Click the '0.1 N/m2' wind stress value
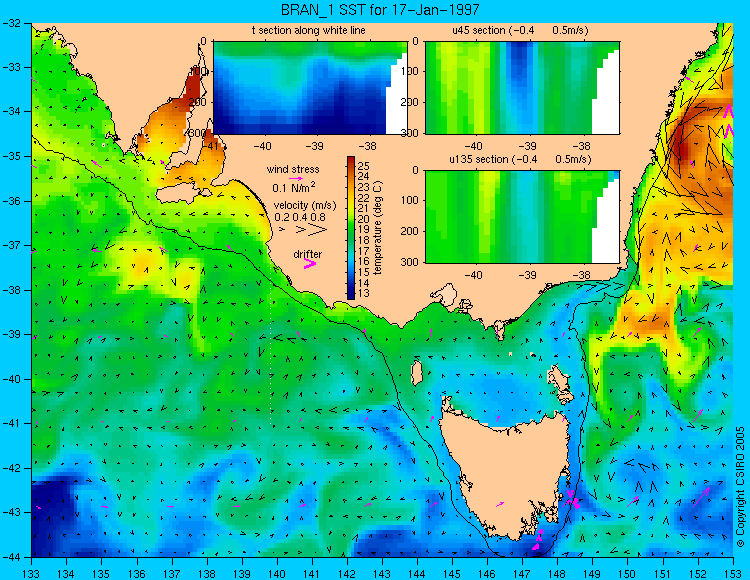The height and width of the screenshot is (580, 750). (x=294, y=187)
